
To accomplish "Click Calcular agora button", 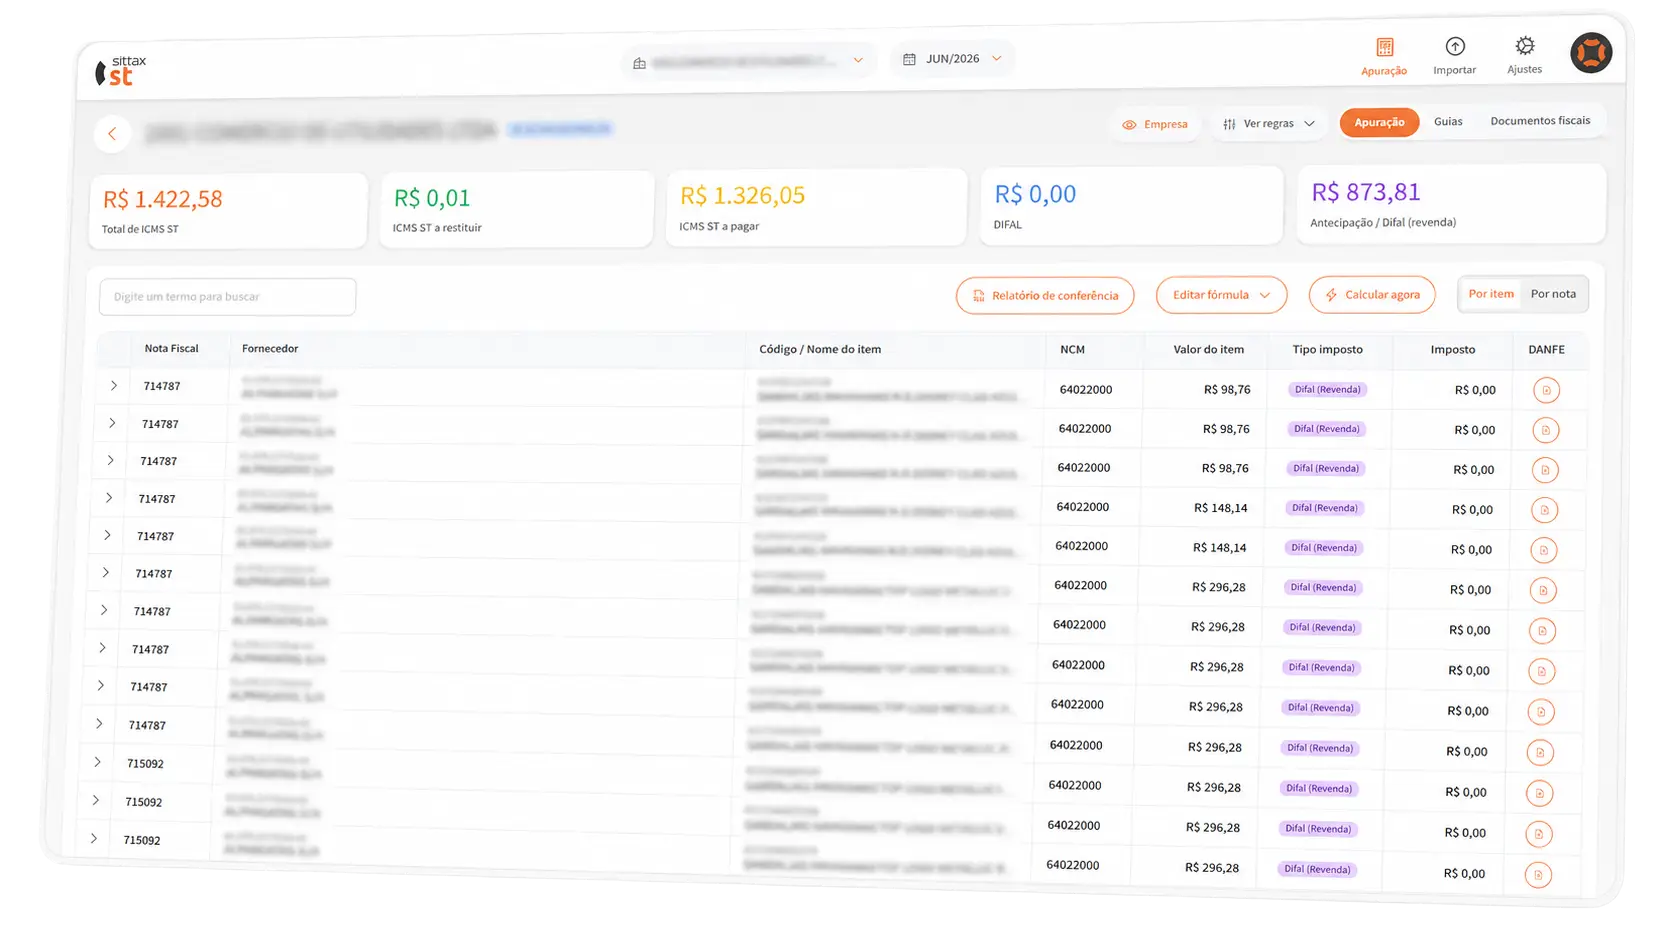I will (x=1372, y=295).
